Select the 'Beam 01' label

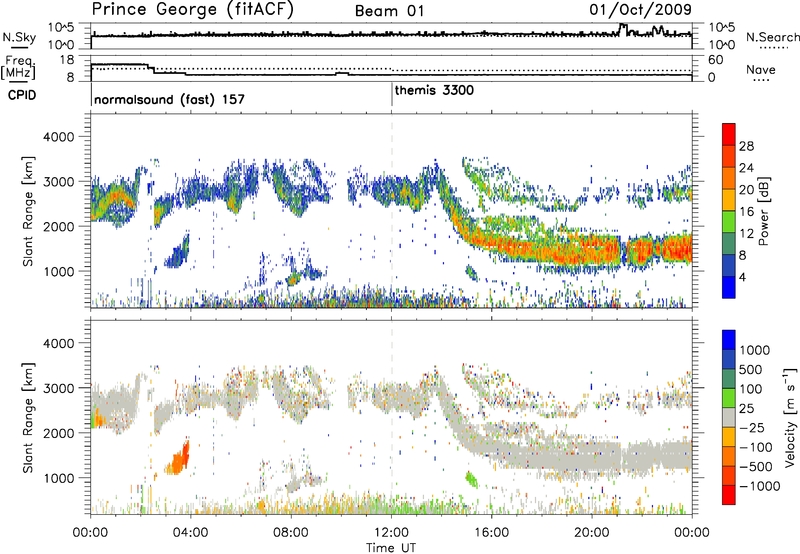click(389, 11)
